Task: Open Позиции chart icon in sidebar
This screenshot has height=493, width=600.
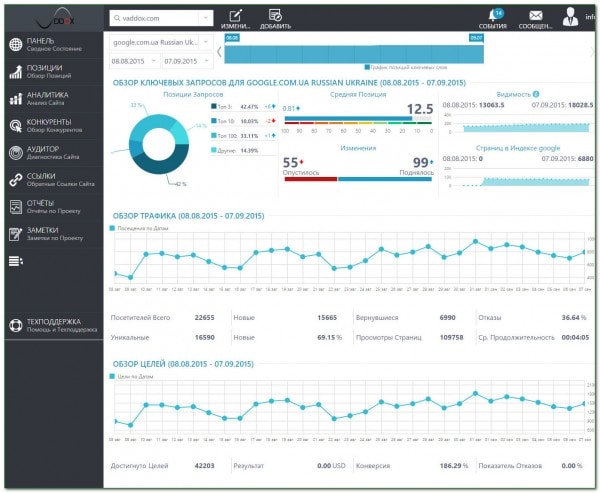Action: pos(16,72)
